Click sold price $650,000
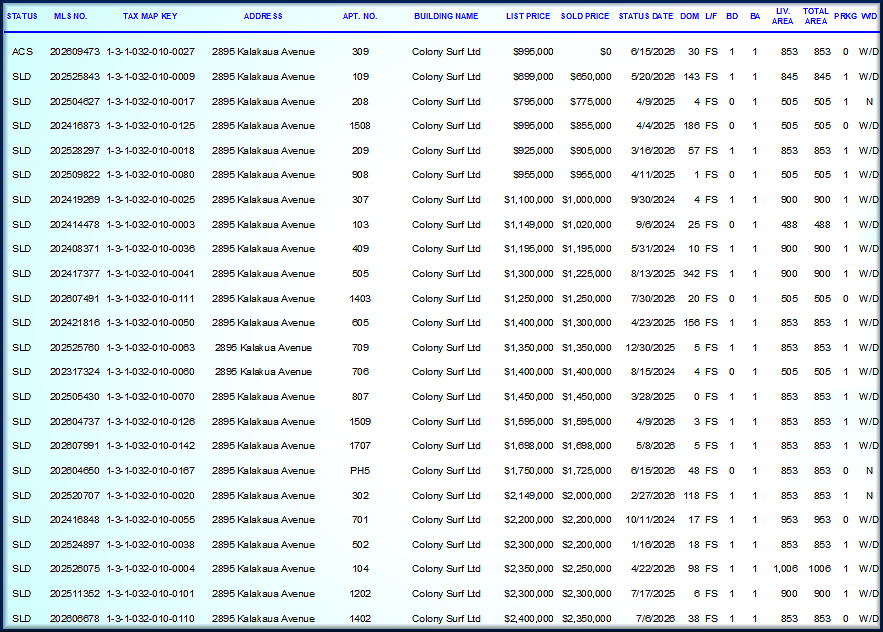 coord(590,77)
